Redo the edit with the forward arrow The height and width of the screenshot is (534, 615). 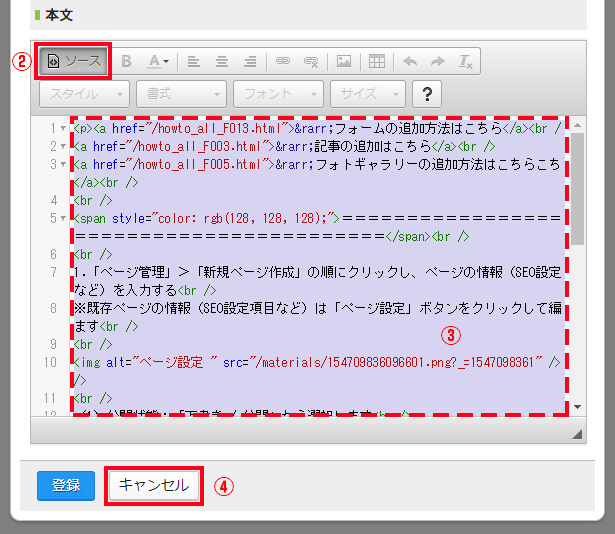pyautogui.click(x=438, y=61)
